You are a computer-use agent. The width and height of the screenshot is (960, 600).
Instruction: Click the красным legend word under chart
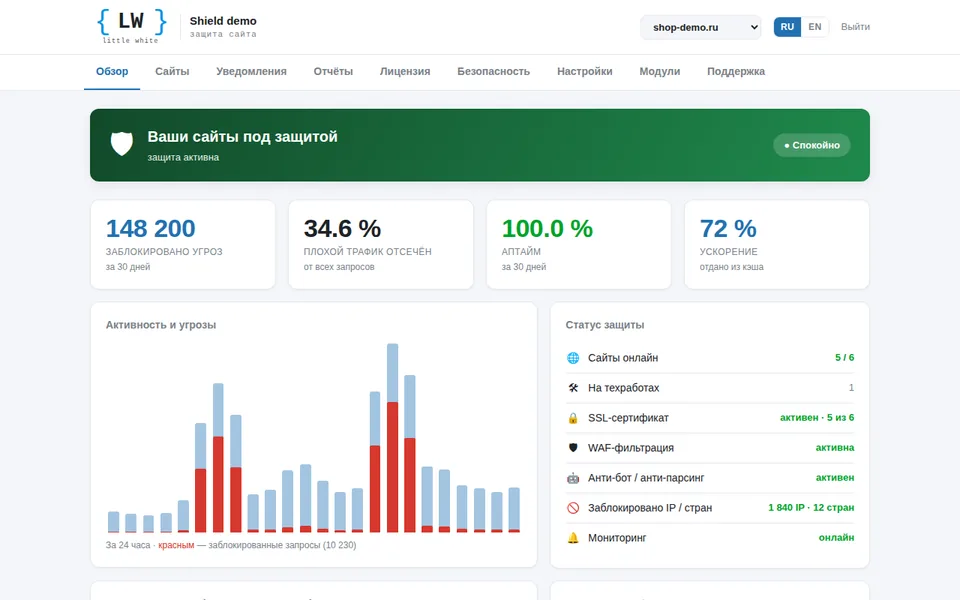coord(176,545)
